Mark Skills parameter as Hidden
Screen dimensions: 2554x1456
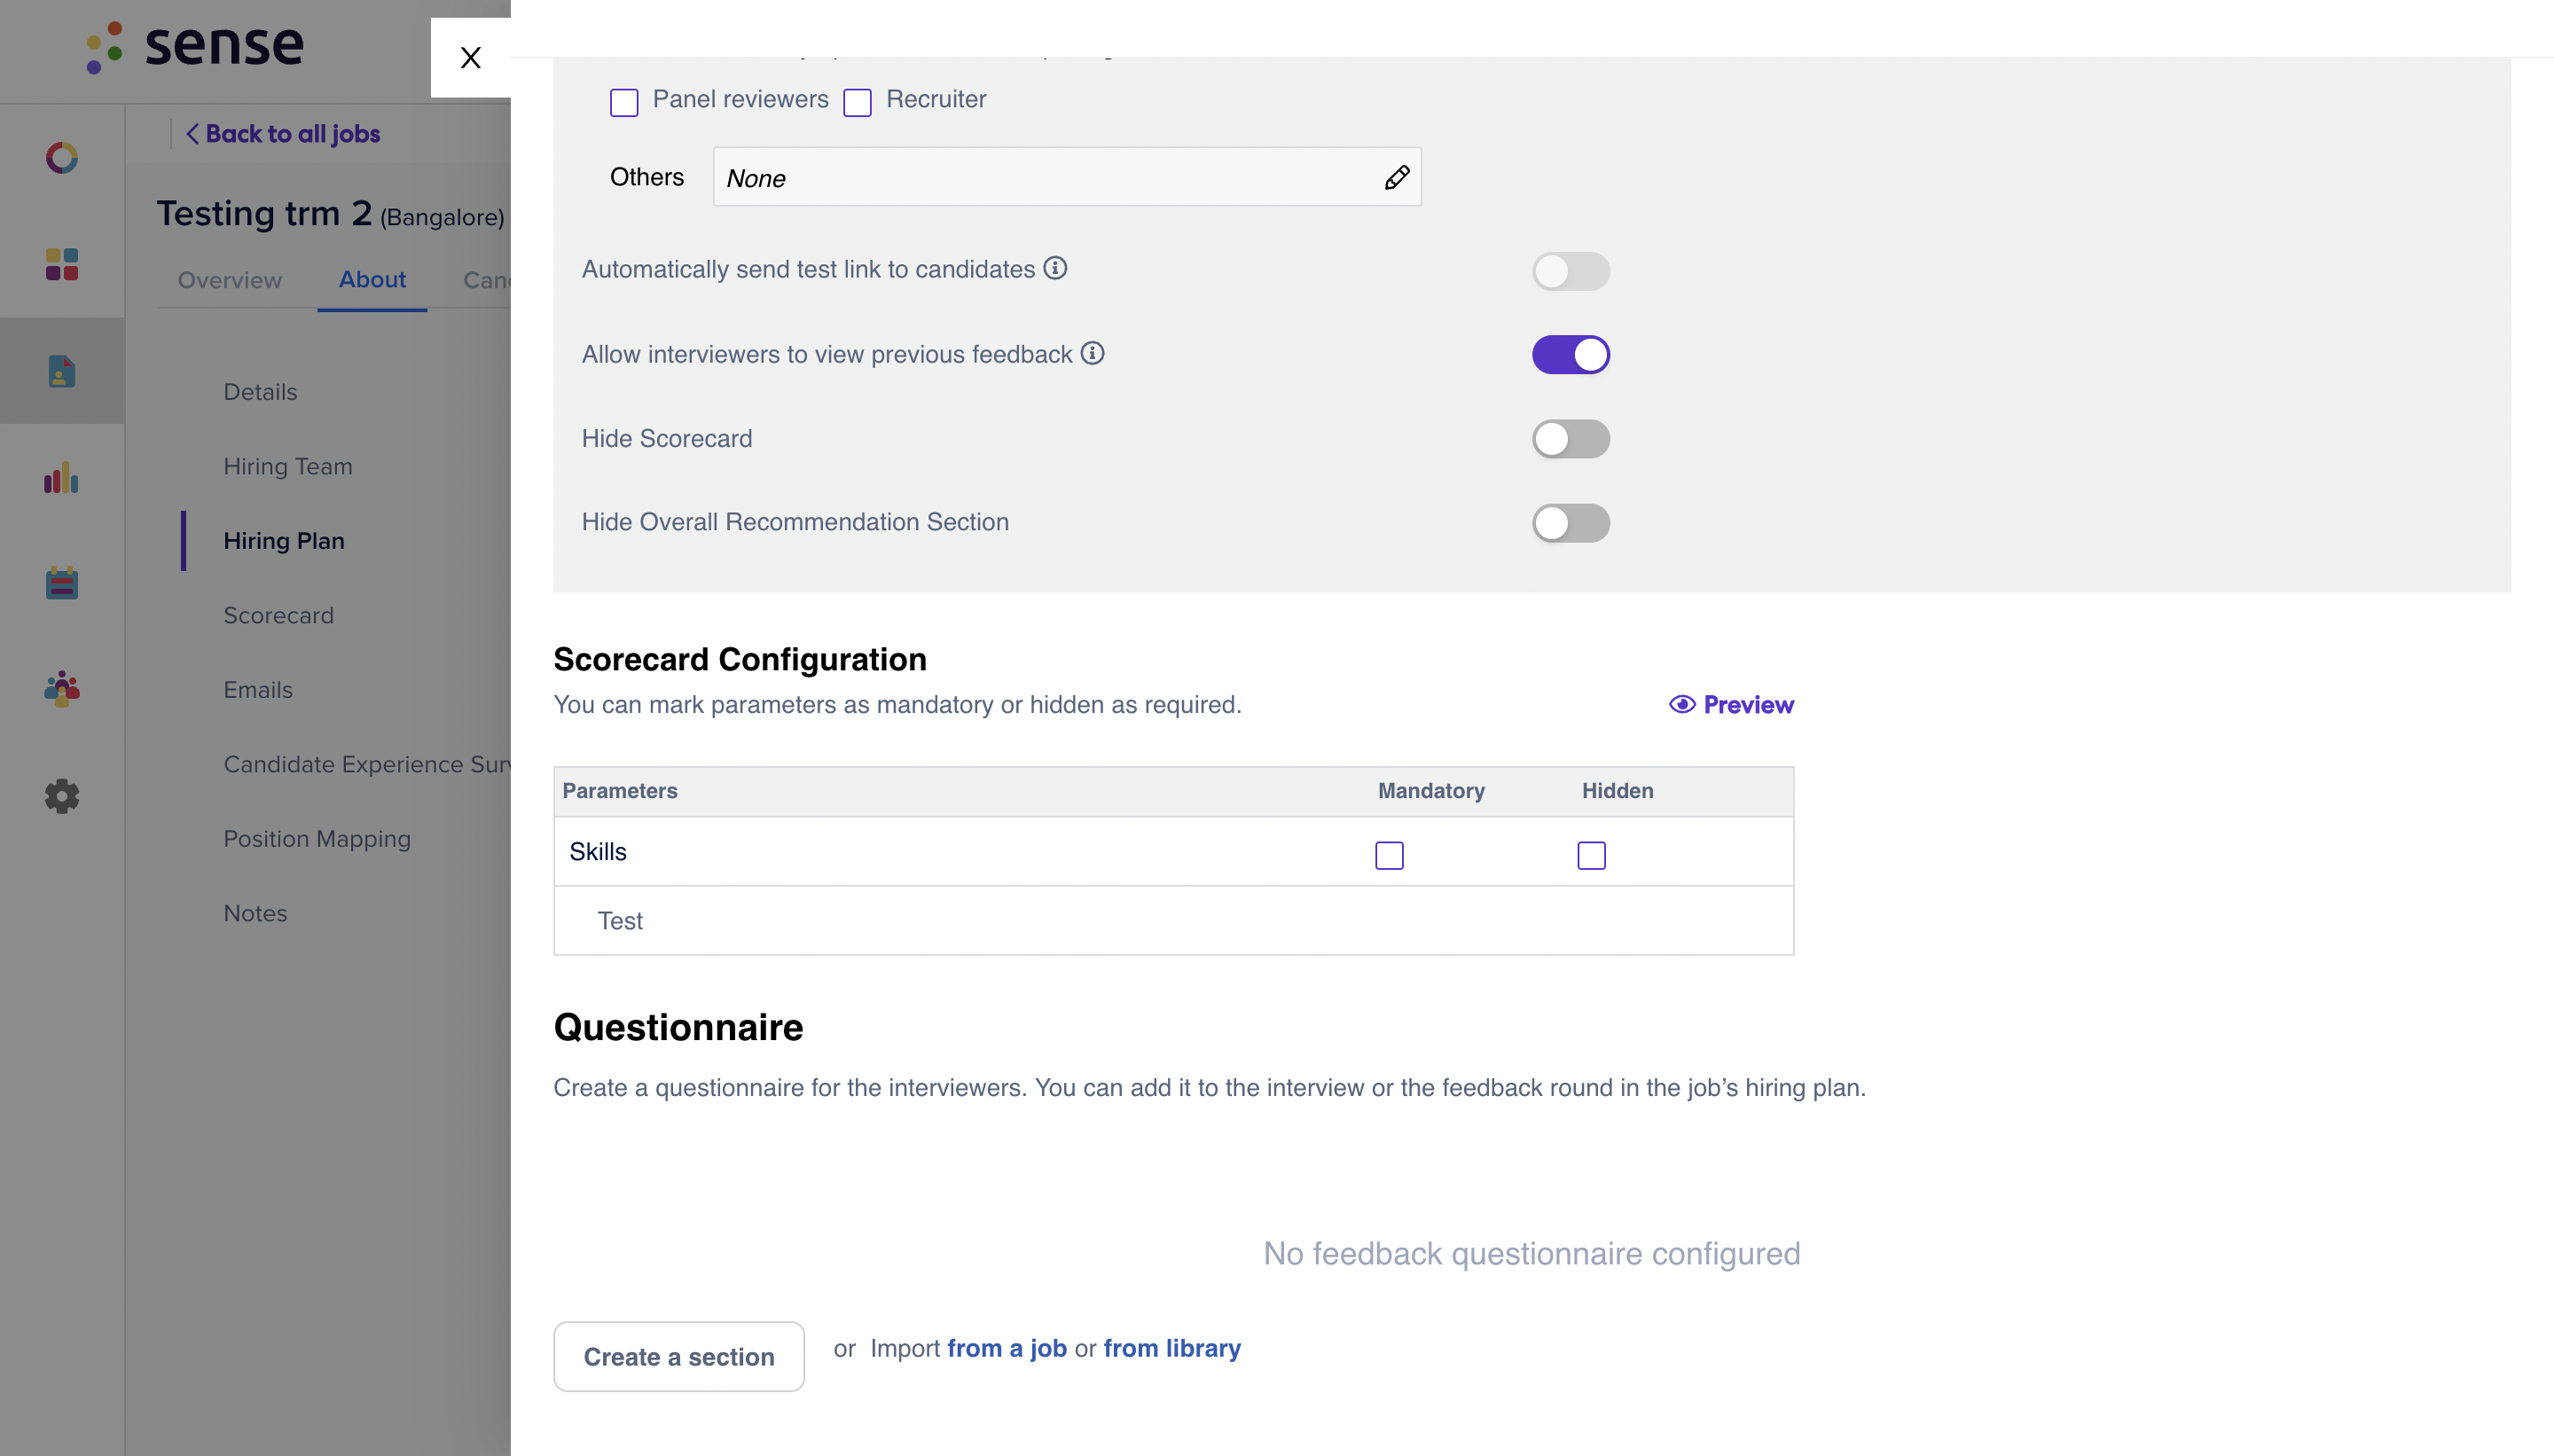coord(1591,855)
